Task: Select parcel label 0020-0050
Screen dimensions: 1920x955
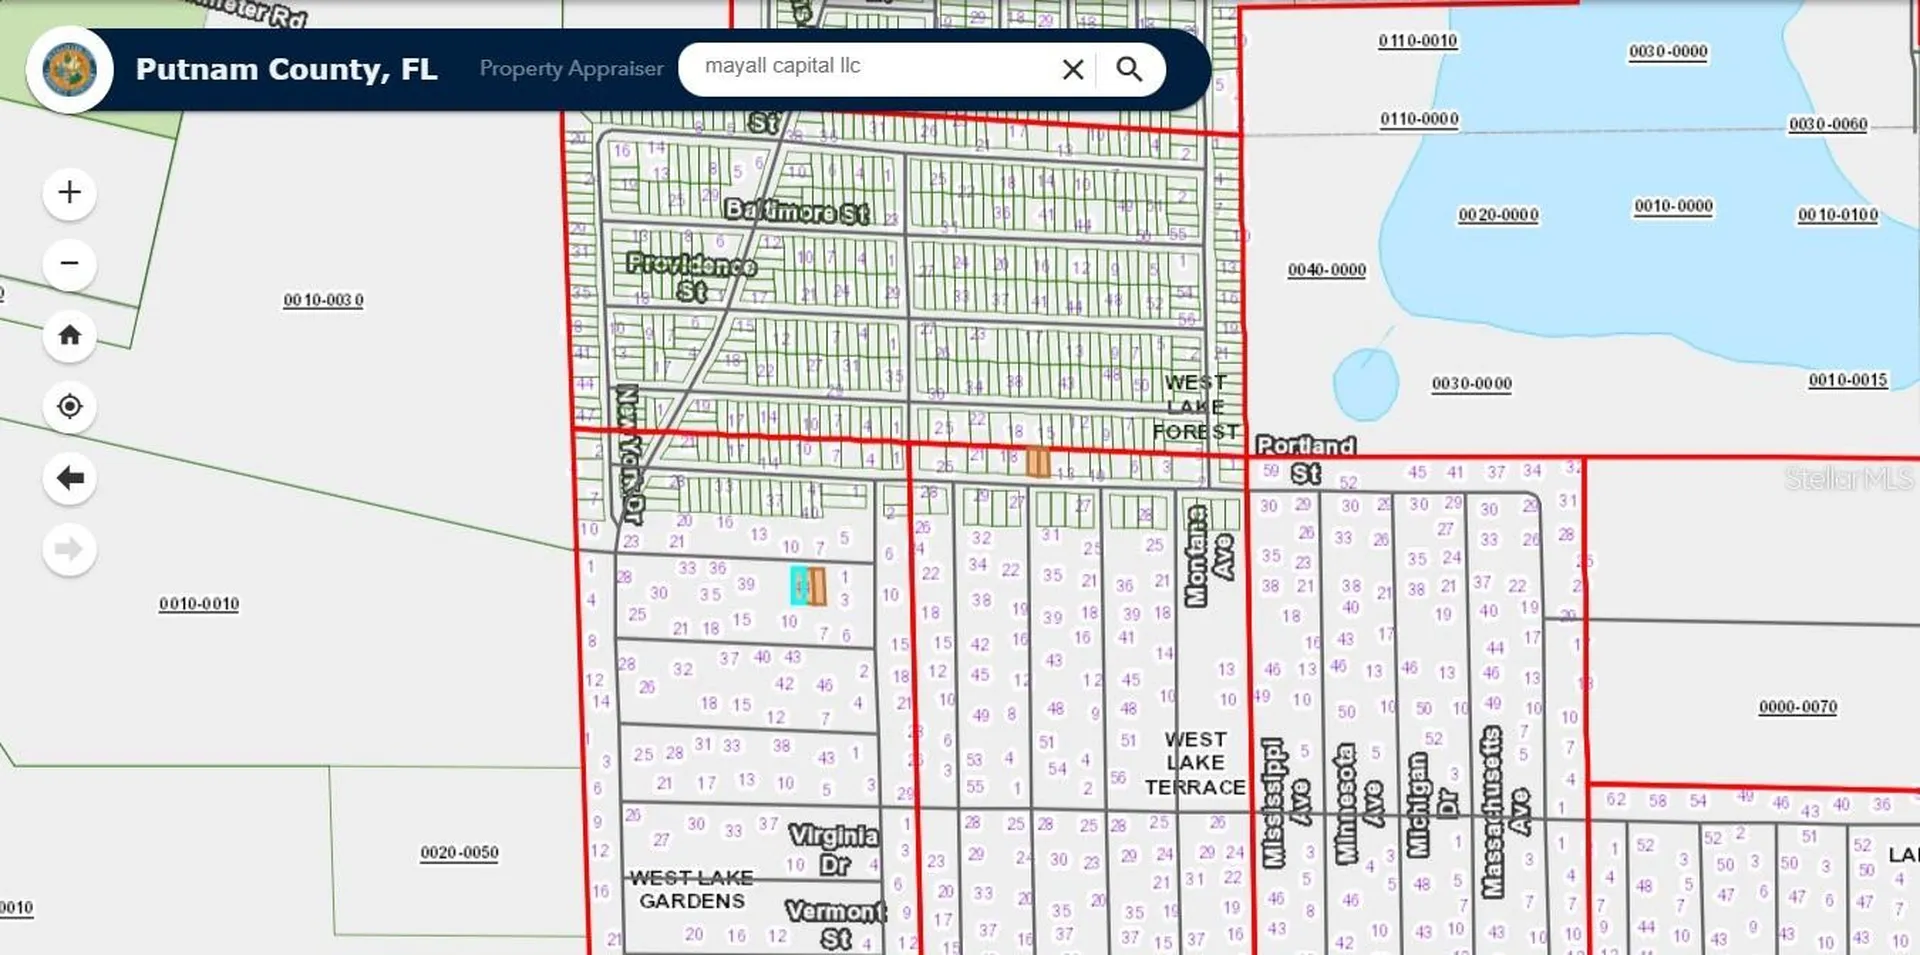Action: pos(459,853)
